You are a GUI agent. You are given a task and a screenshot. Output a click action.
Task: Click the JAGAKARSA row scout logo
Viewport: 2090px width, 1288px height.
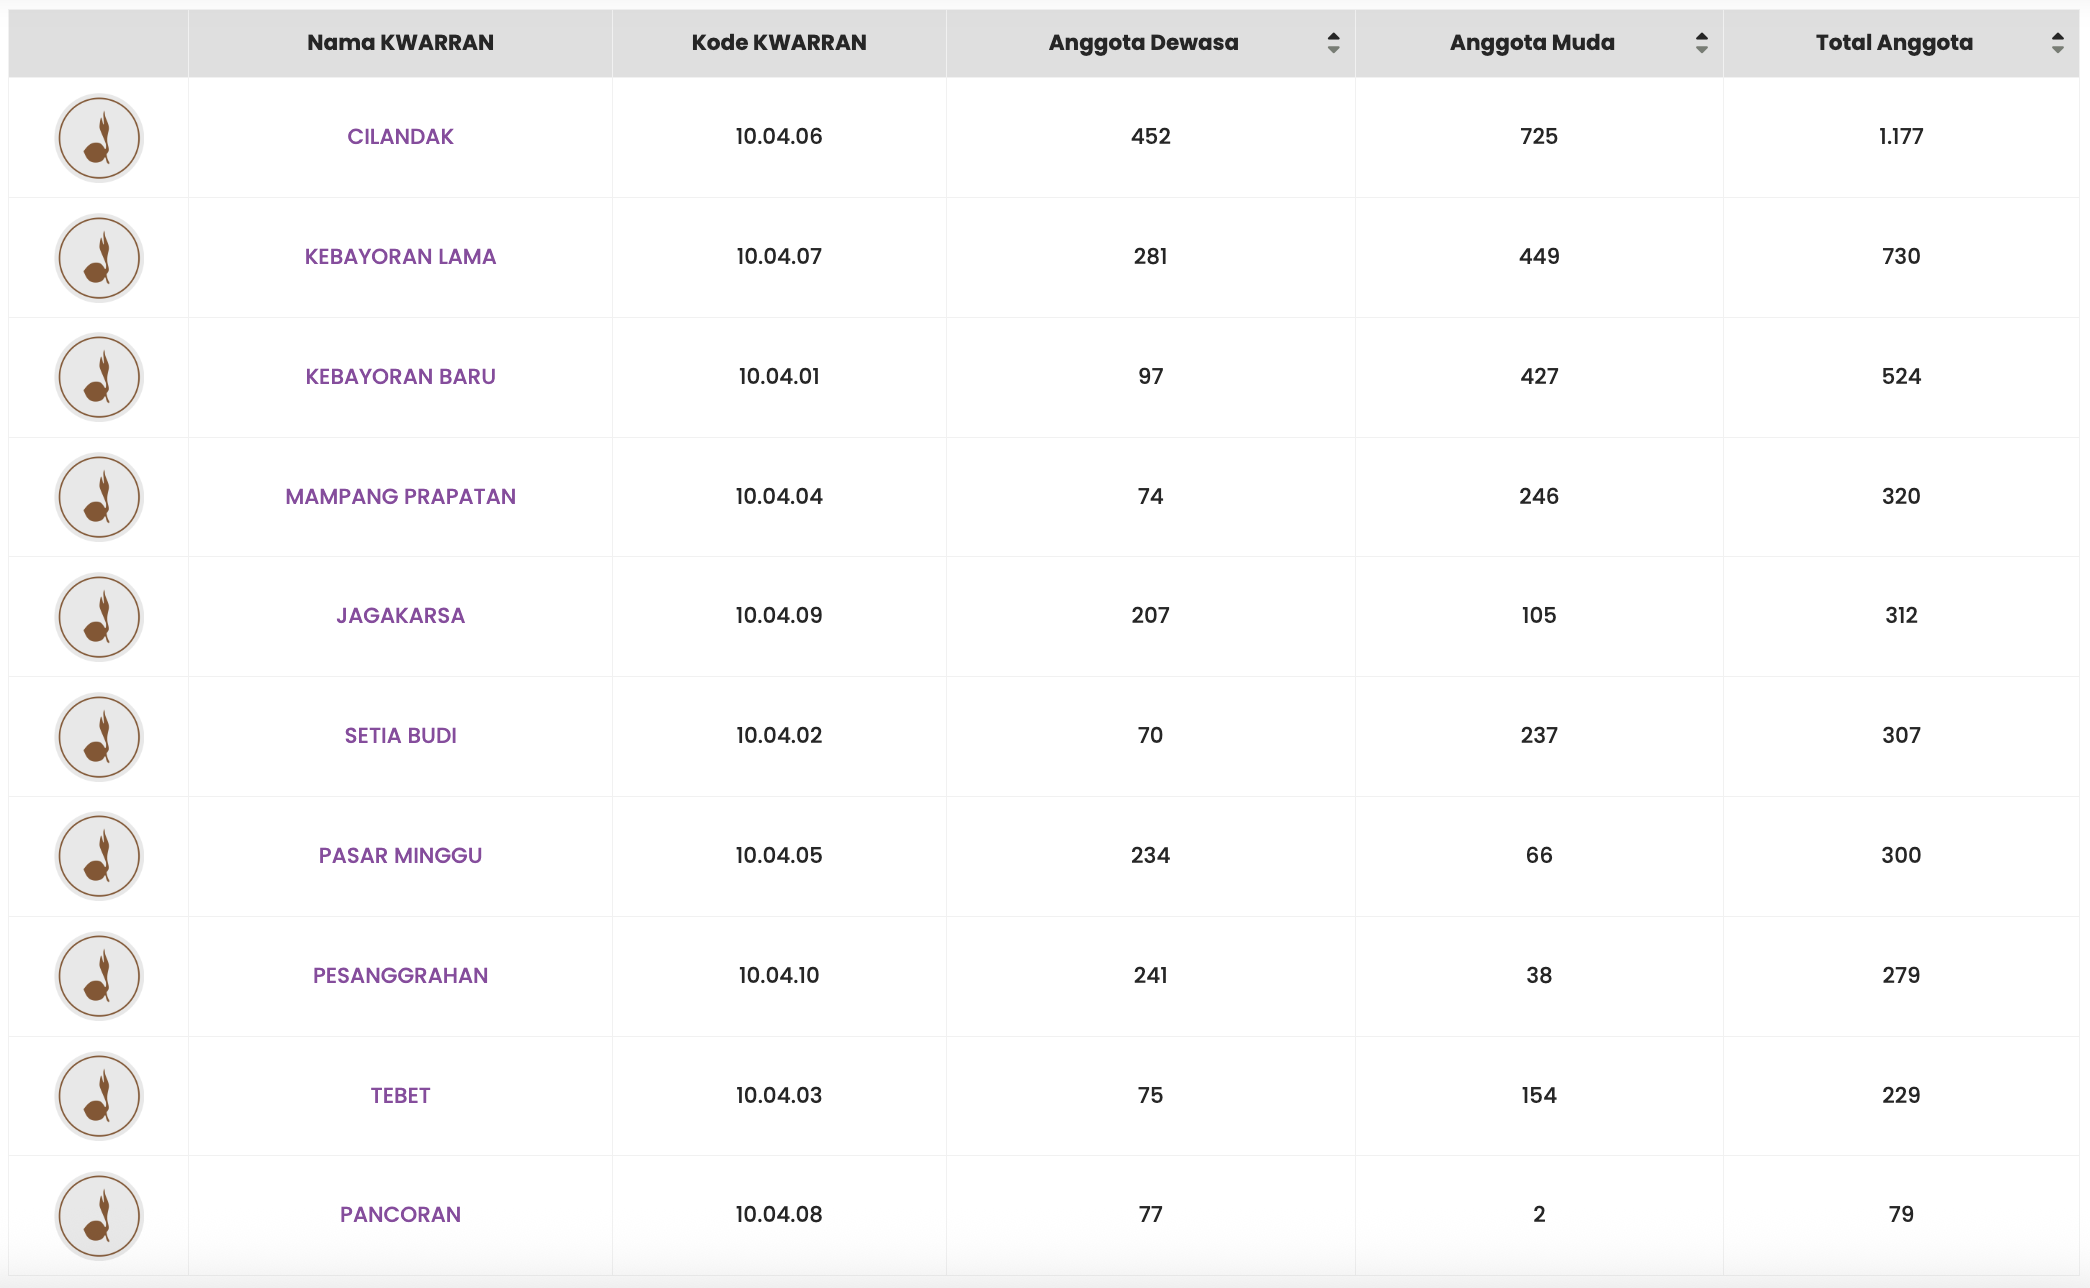[x=99, y=617]
